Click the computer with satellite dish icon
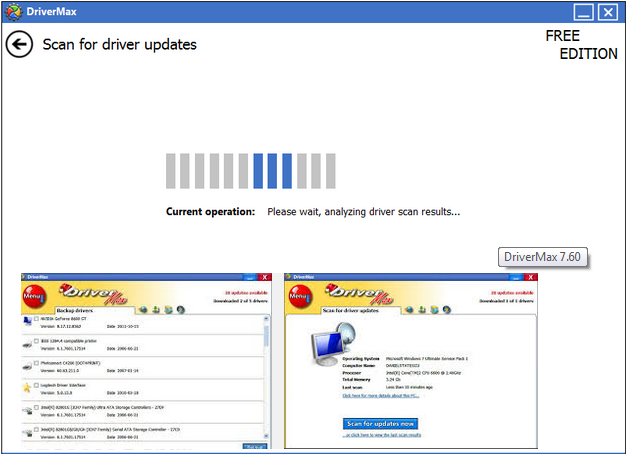627x454 pixels. [x=333, y=344]
